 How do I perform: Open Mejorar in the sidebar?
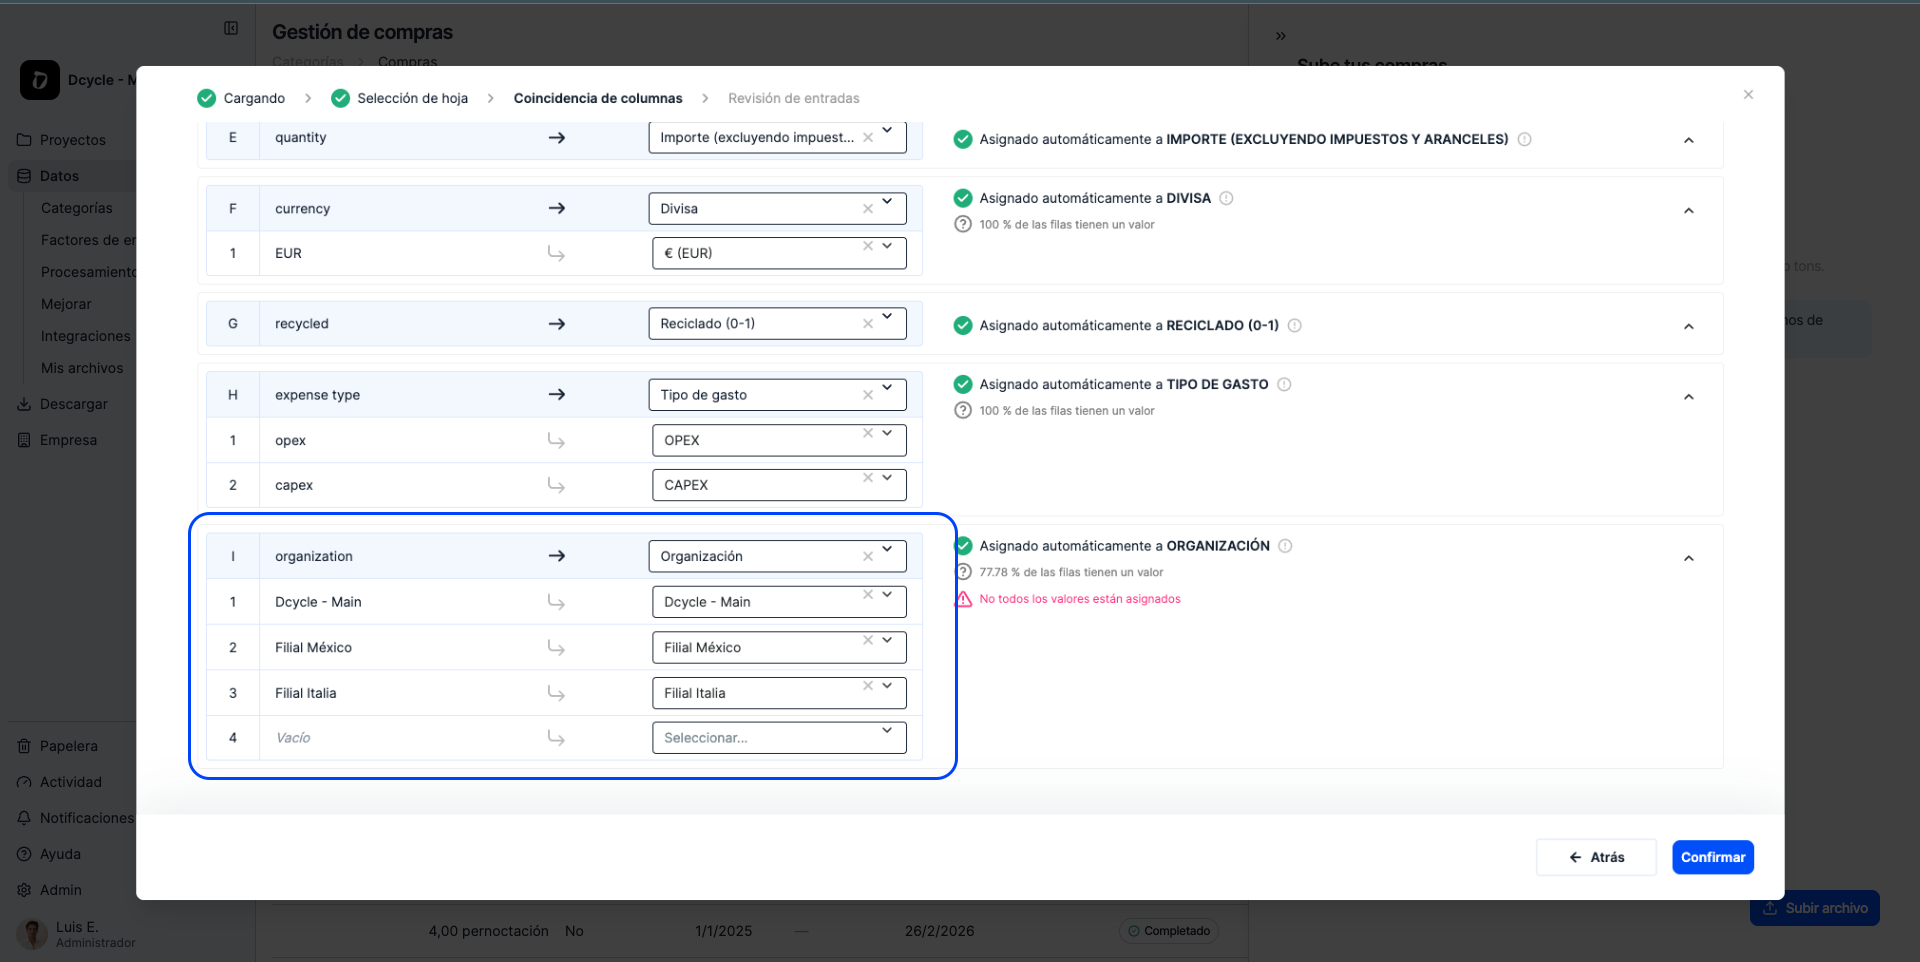coord(66,304)
